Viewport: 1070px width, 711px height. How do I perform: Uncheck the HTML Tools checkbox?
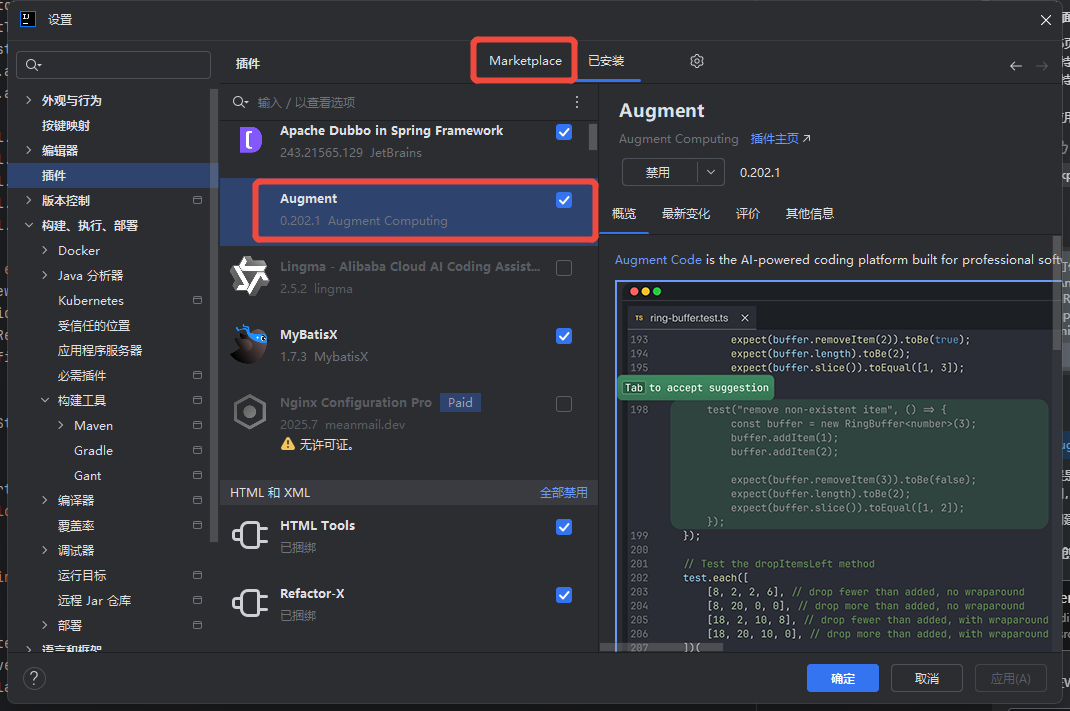pos(564,527)
